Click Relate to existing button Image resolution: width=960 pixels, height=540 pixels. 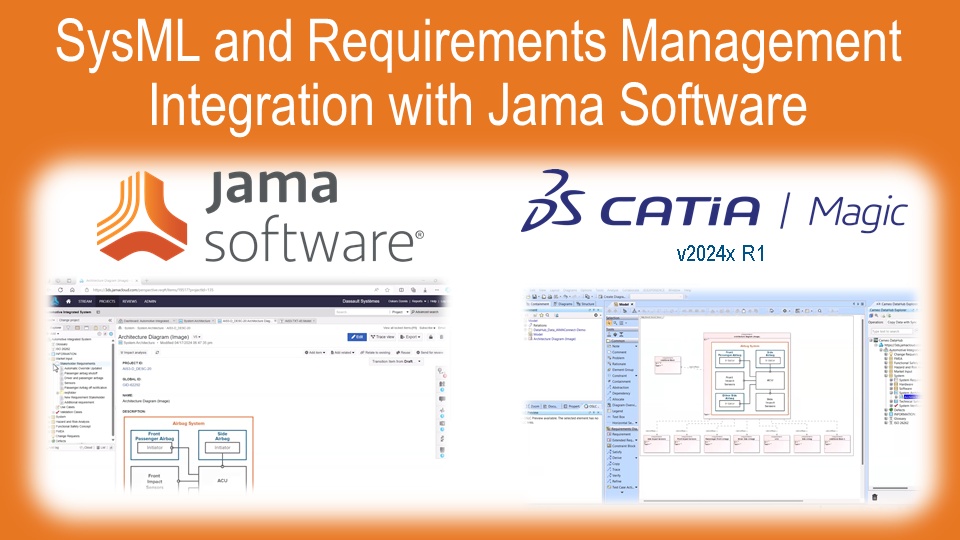pyautogui.click(x=375, y=353)
